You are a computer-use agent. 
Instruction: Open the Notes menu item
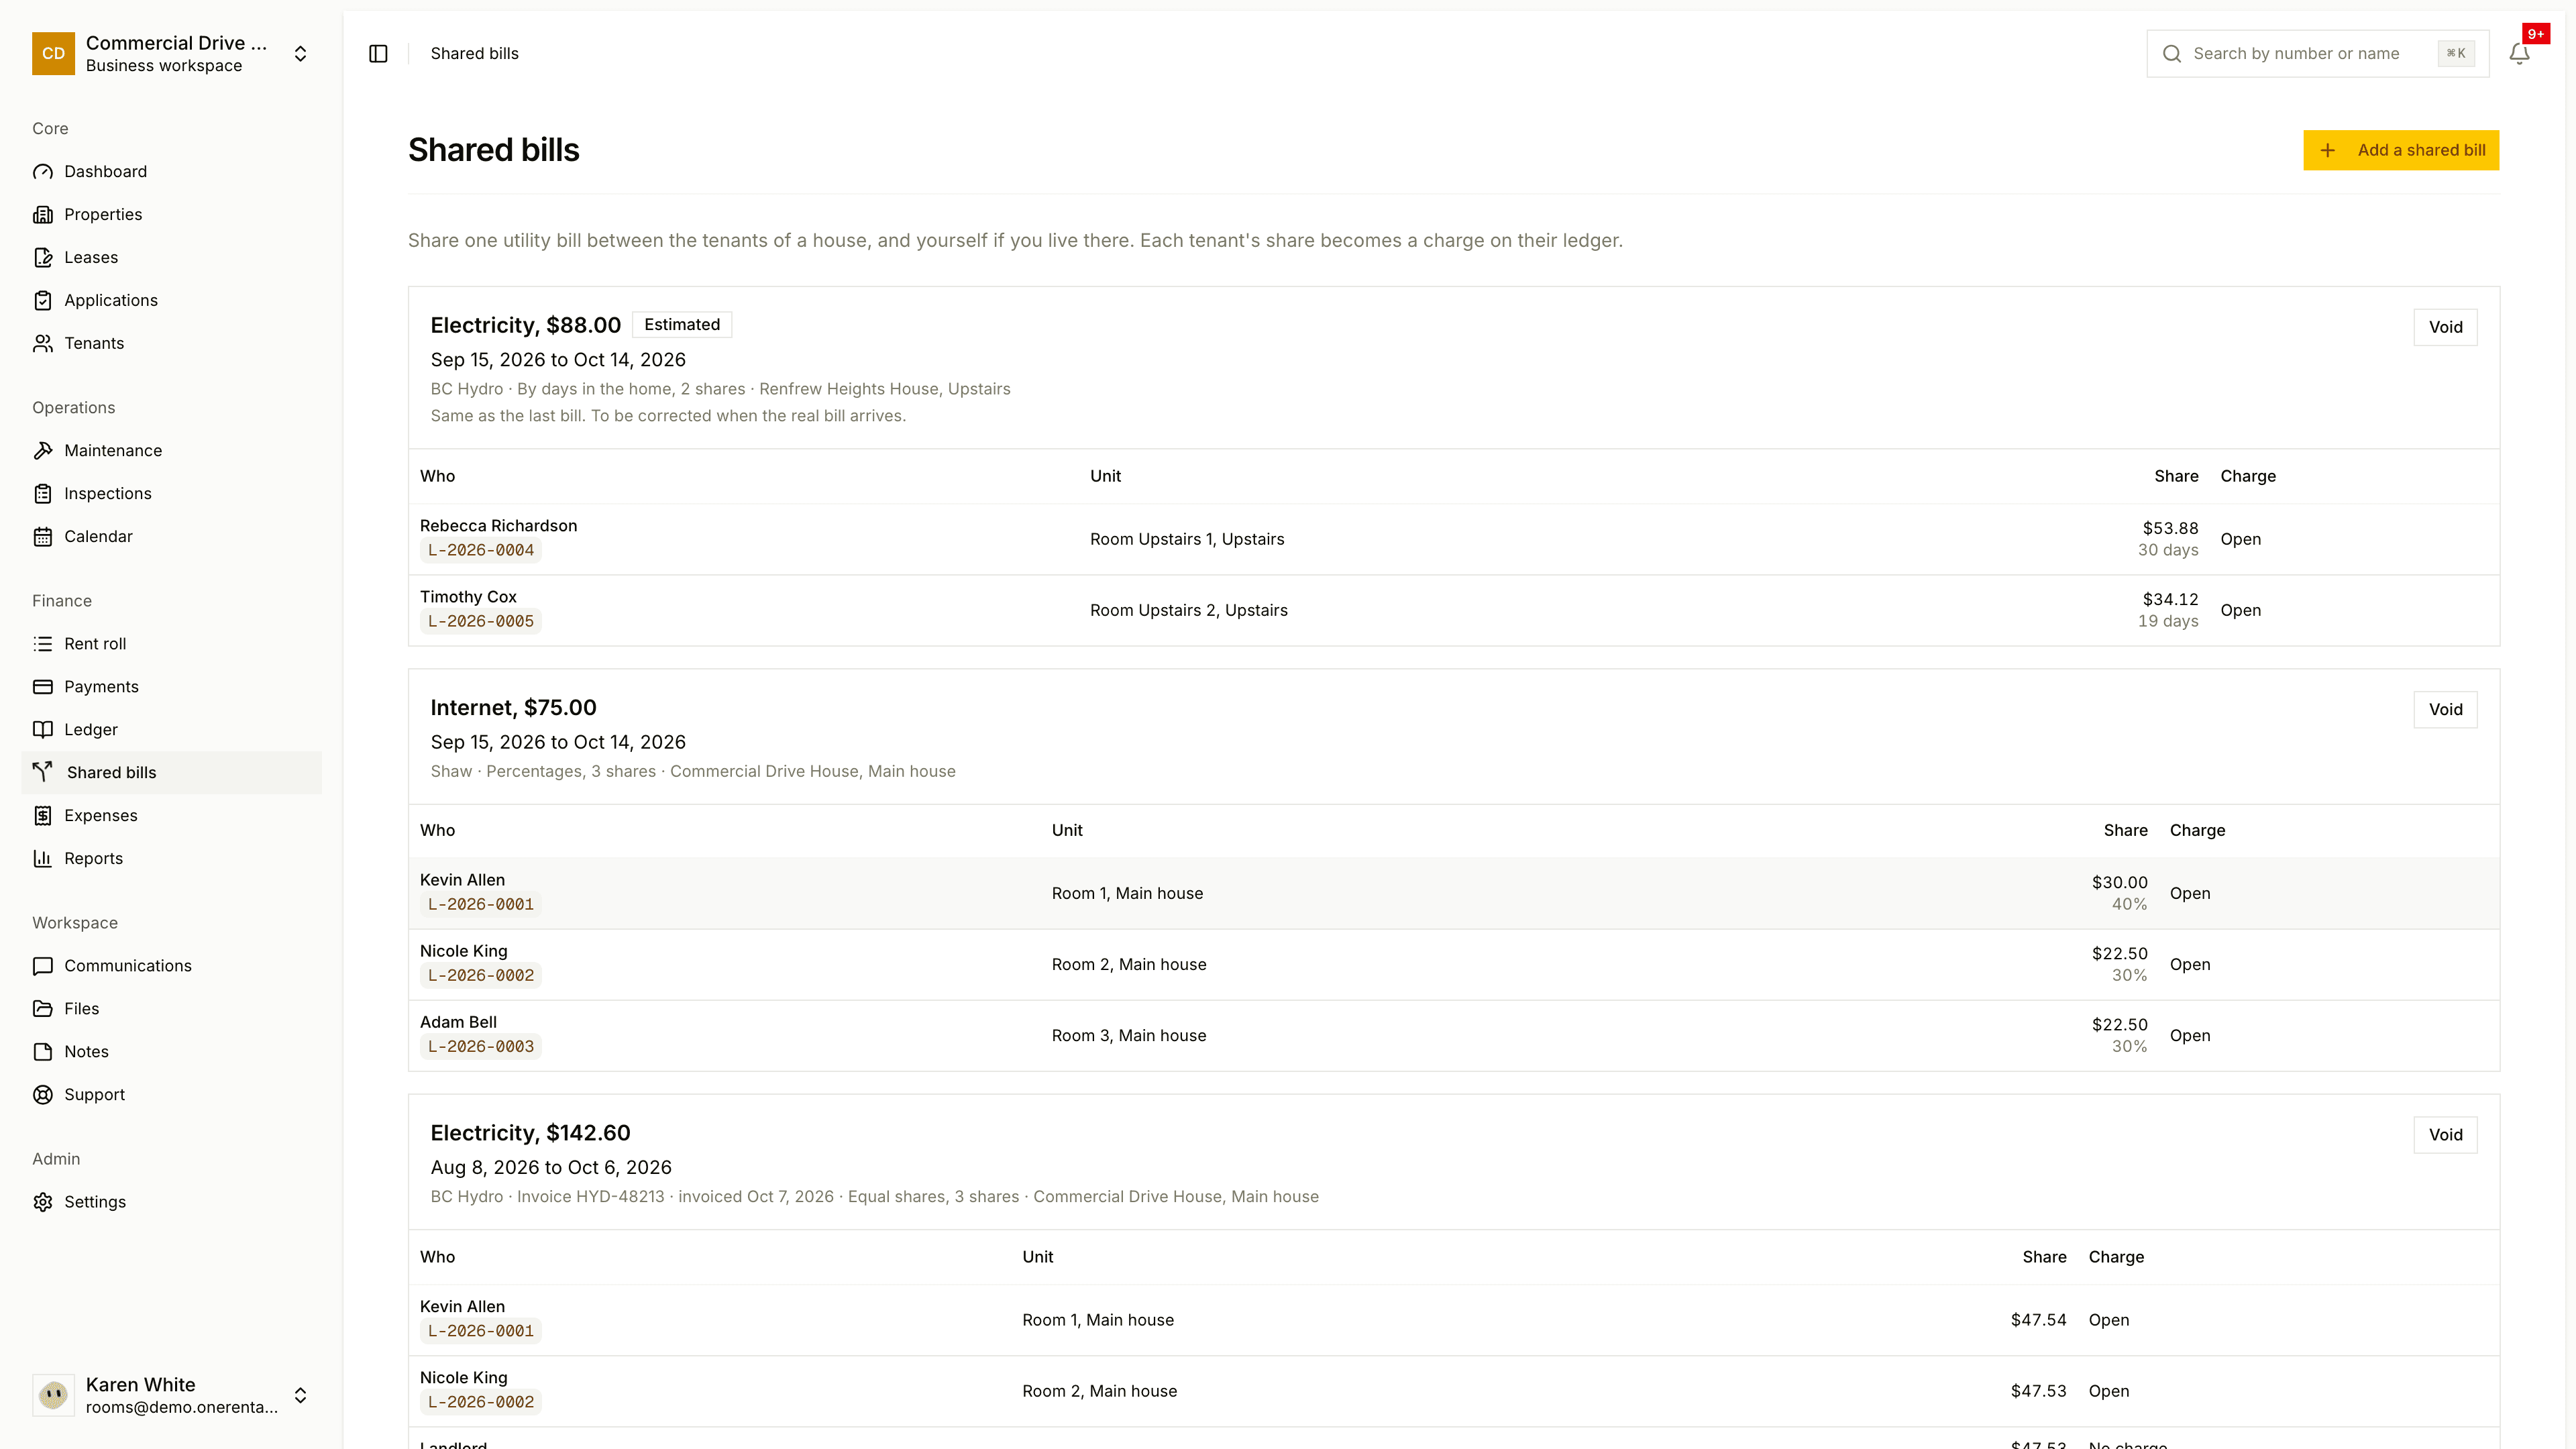[x=171, y=1051]
